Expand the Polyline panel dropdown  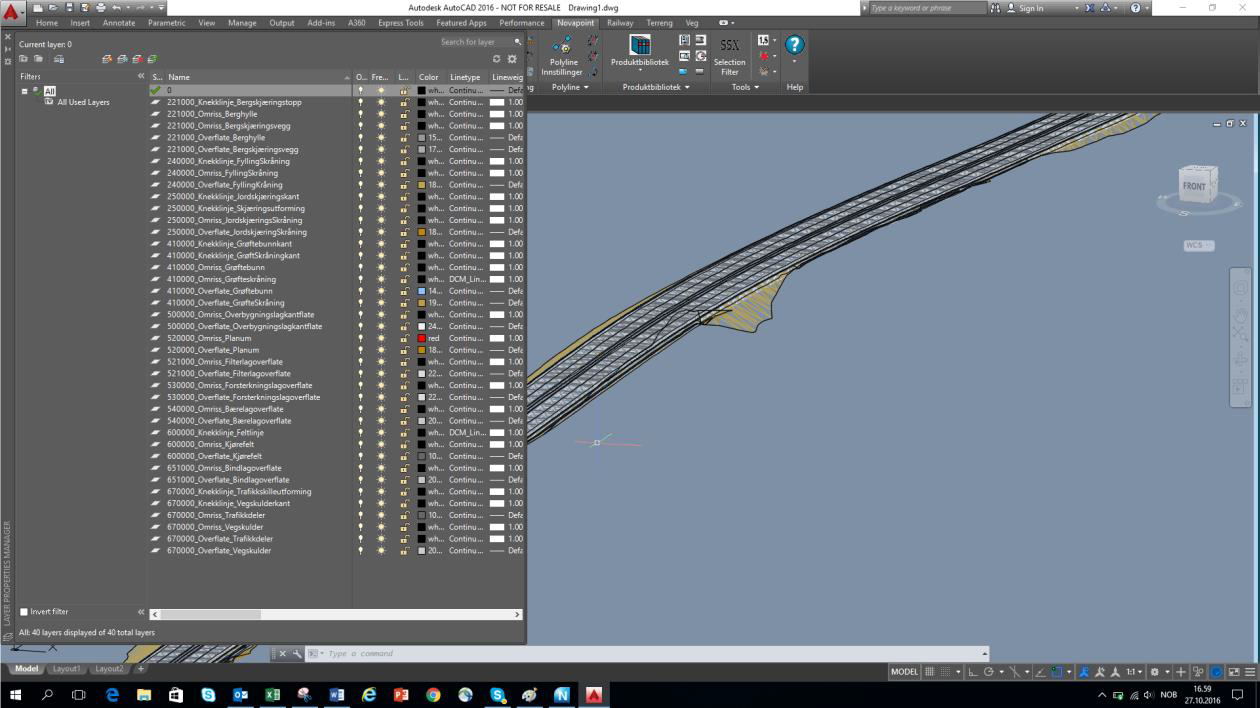point(570,87)
